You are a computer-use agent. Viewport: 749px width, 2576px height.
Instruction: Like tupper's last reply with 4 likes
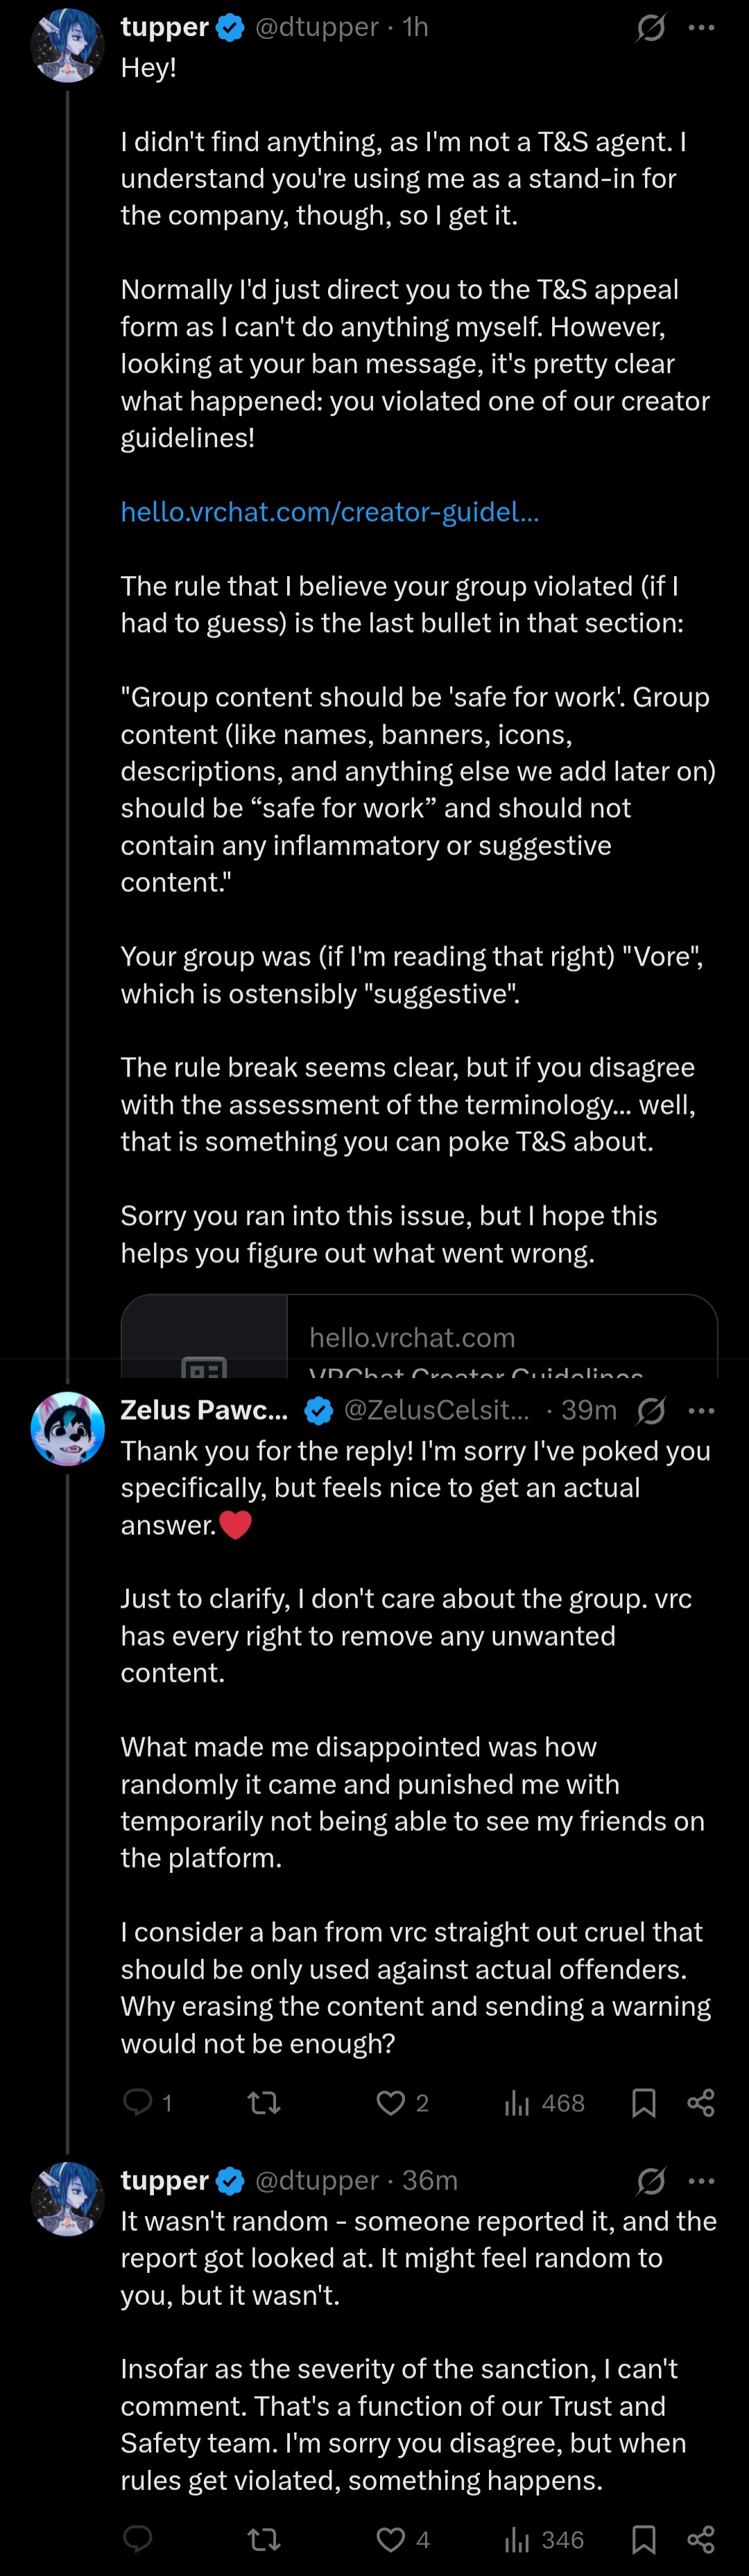(390, 2539)
